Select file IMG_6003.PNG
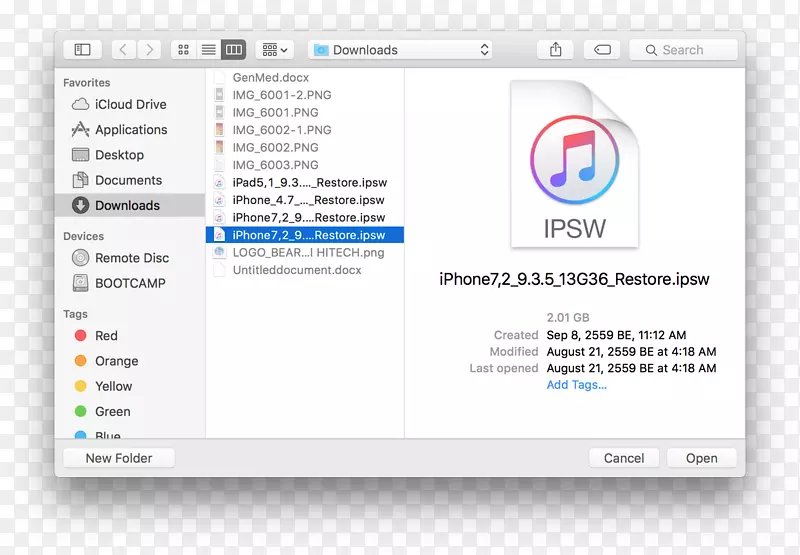The width and height of the screenshot is (800, 555). tap(305, 165)
